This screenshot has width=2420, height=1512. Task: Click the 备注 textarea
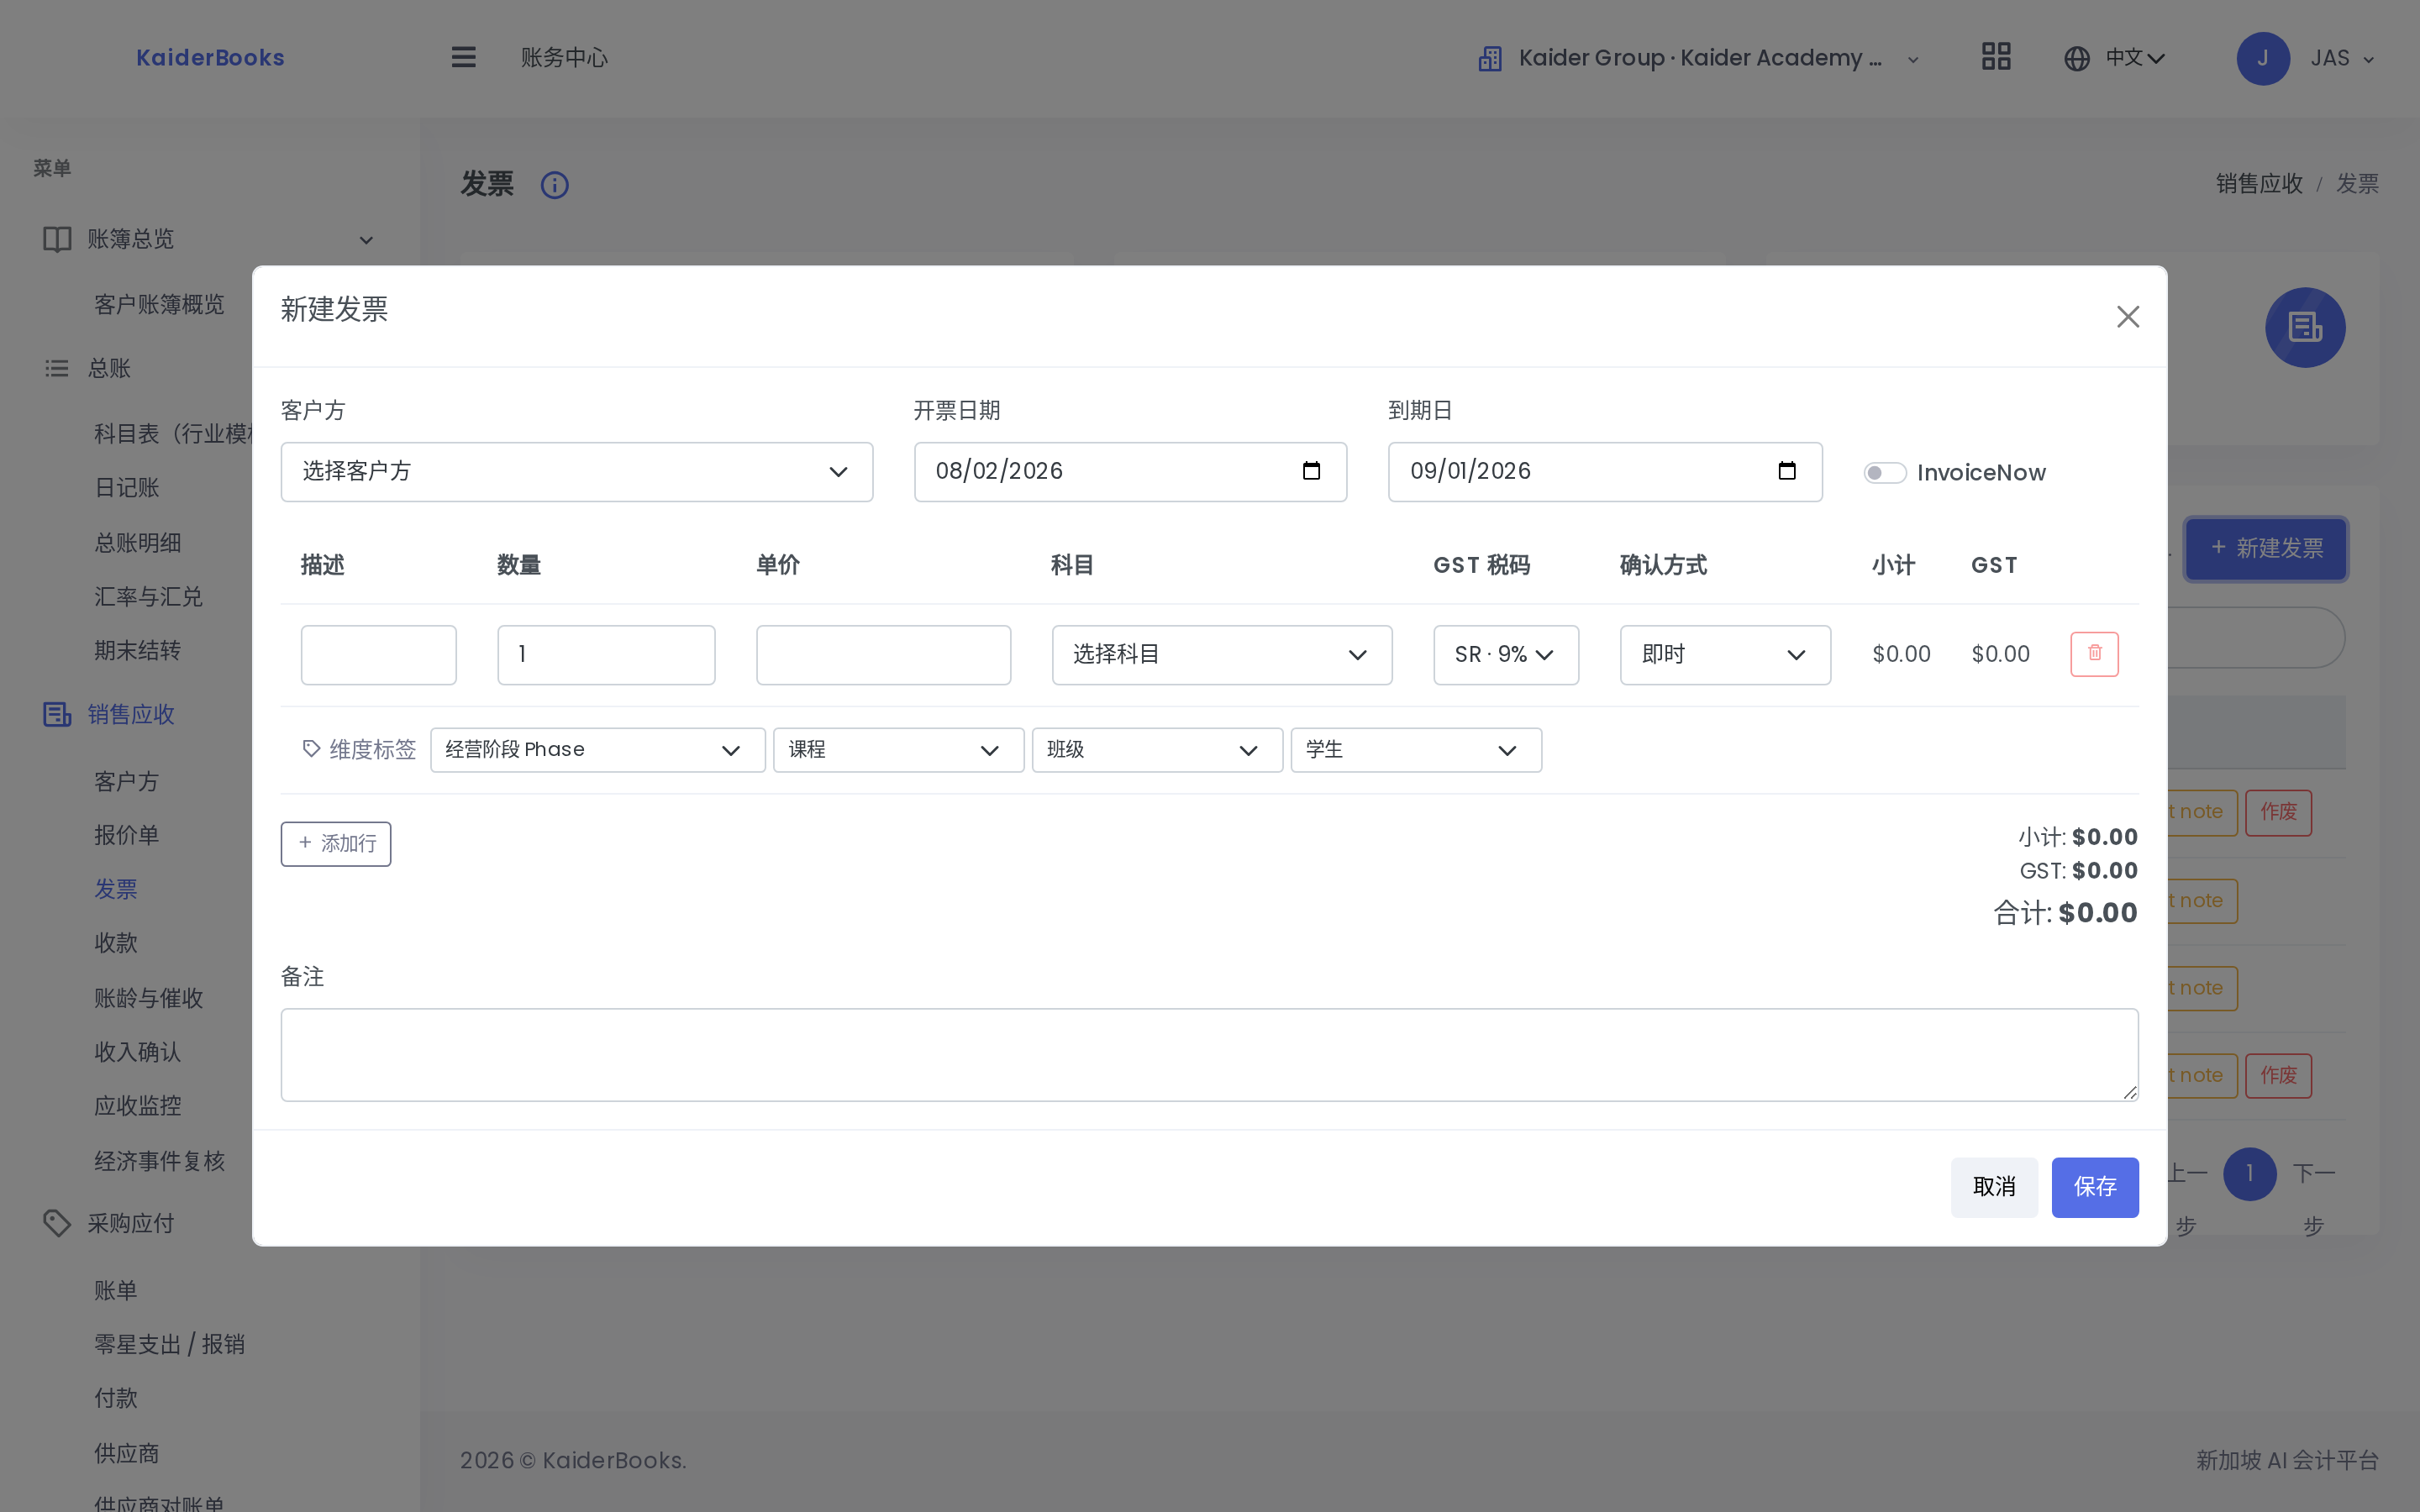coord(1209,1055)
